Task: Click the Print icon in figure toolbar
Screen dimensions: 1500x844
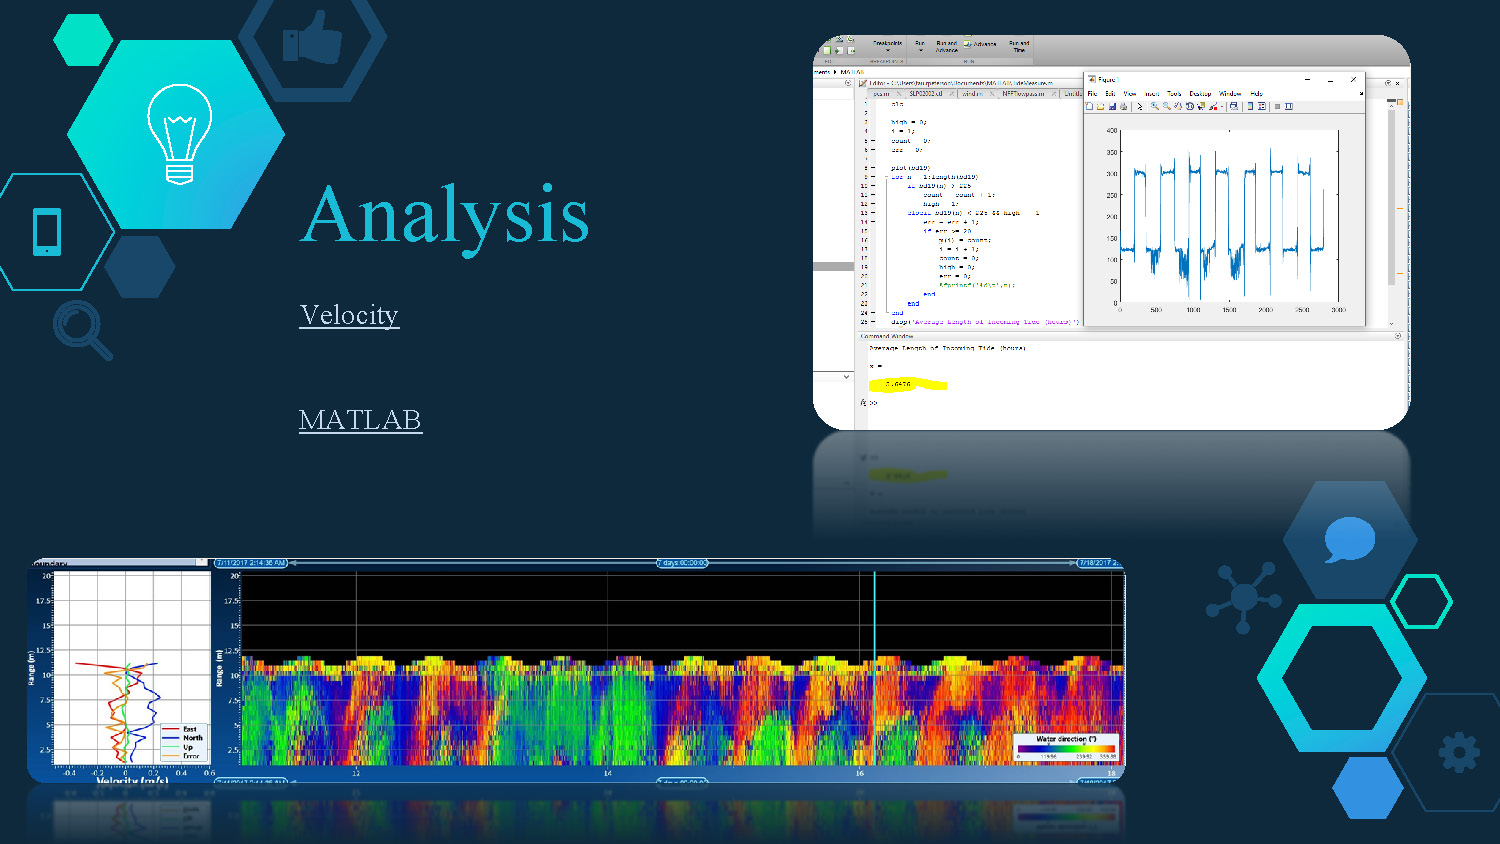Action: coord(1123,106)
